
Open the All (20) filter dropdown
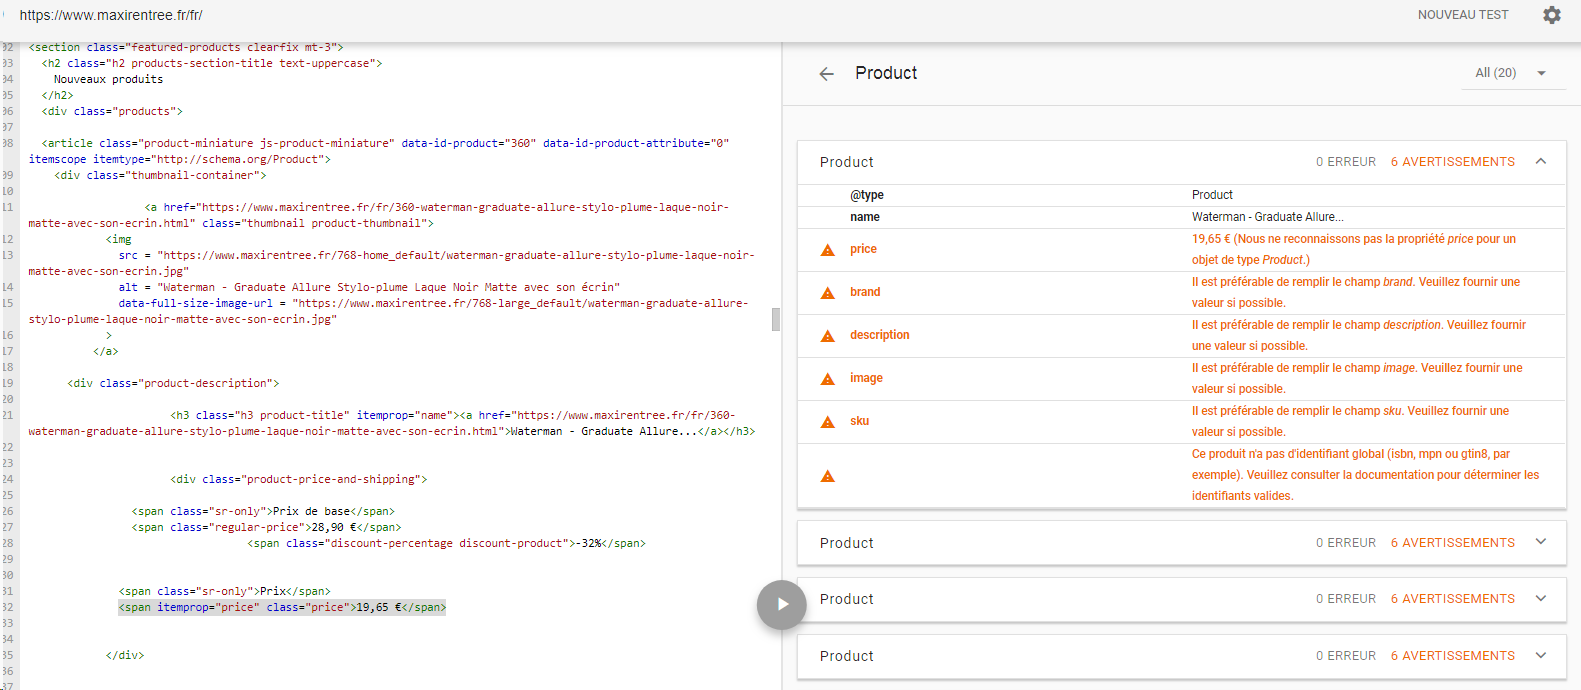click(x=1511, y=73)
